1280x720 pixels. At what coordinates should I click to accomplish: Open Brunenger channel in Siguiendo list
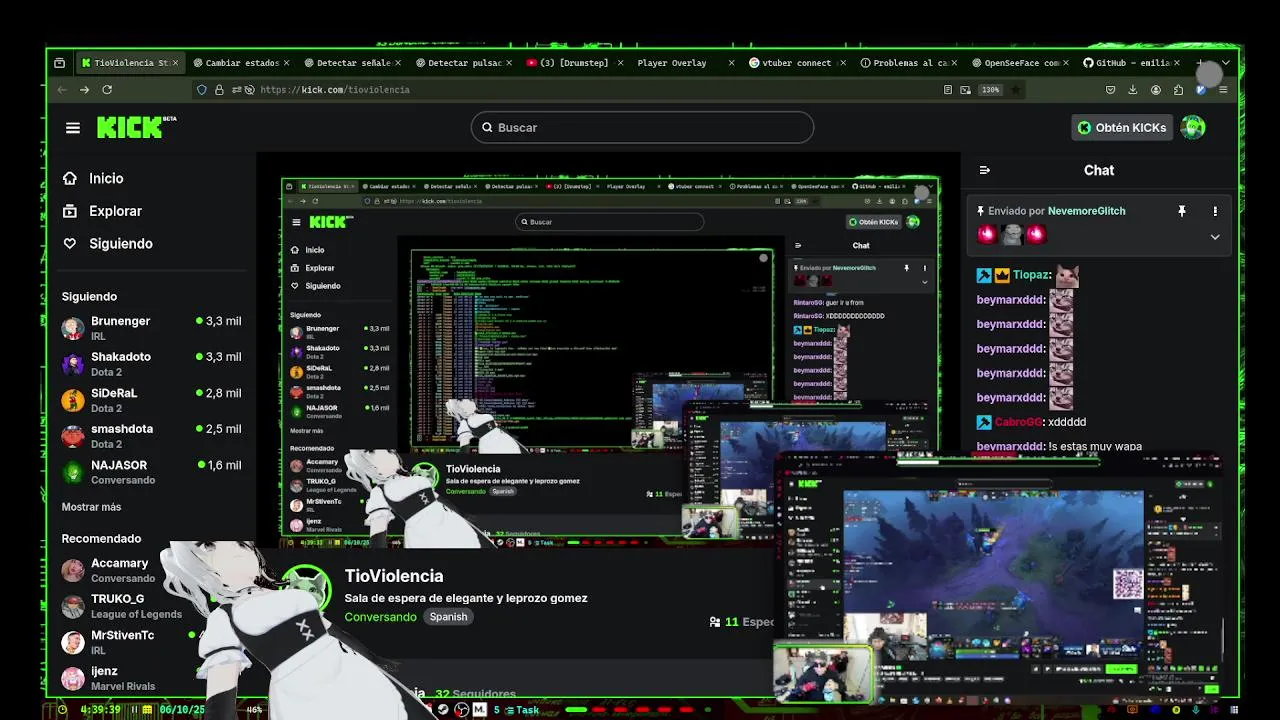152,328
